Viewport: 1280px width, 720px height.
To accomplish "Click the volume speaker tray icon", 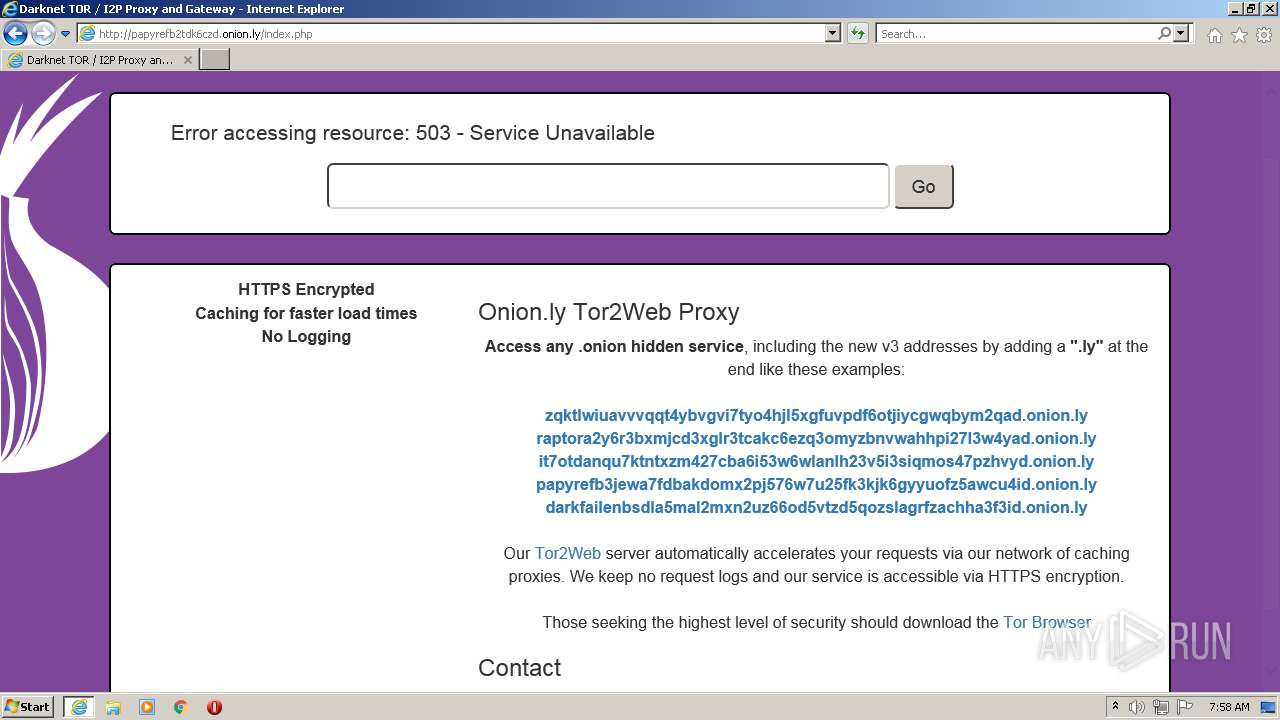I will [1137, 707].
